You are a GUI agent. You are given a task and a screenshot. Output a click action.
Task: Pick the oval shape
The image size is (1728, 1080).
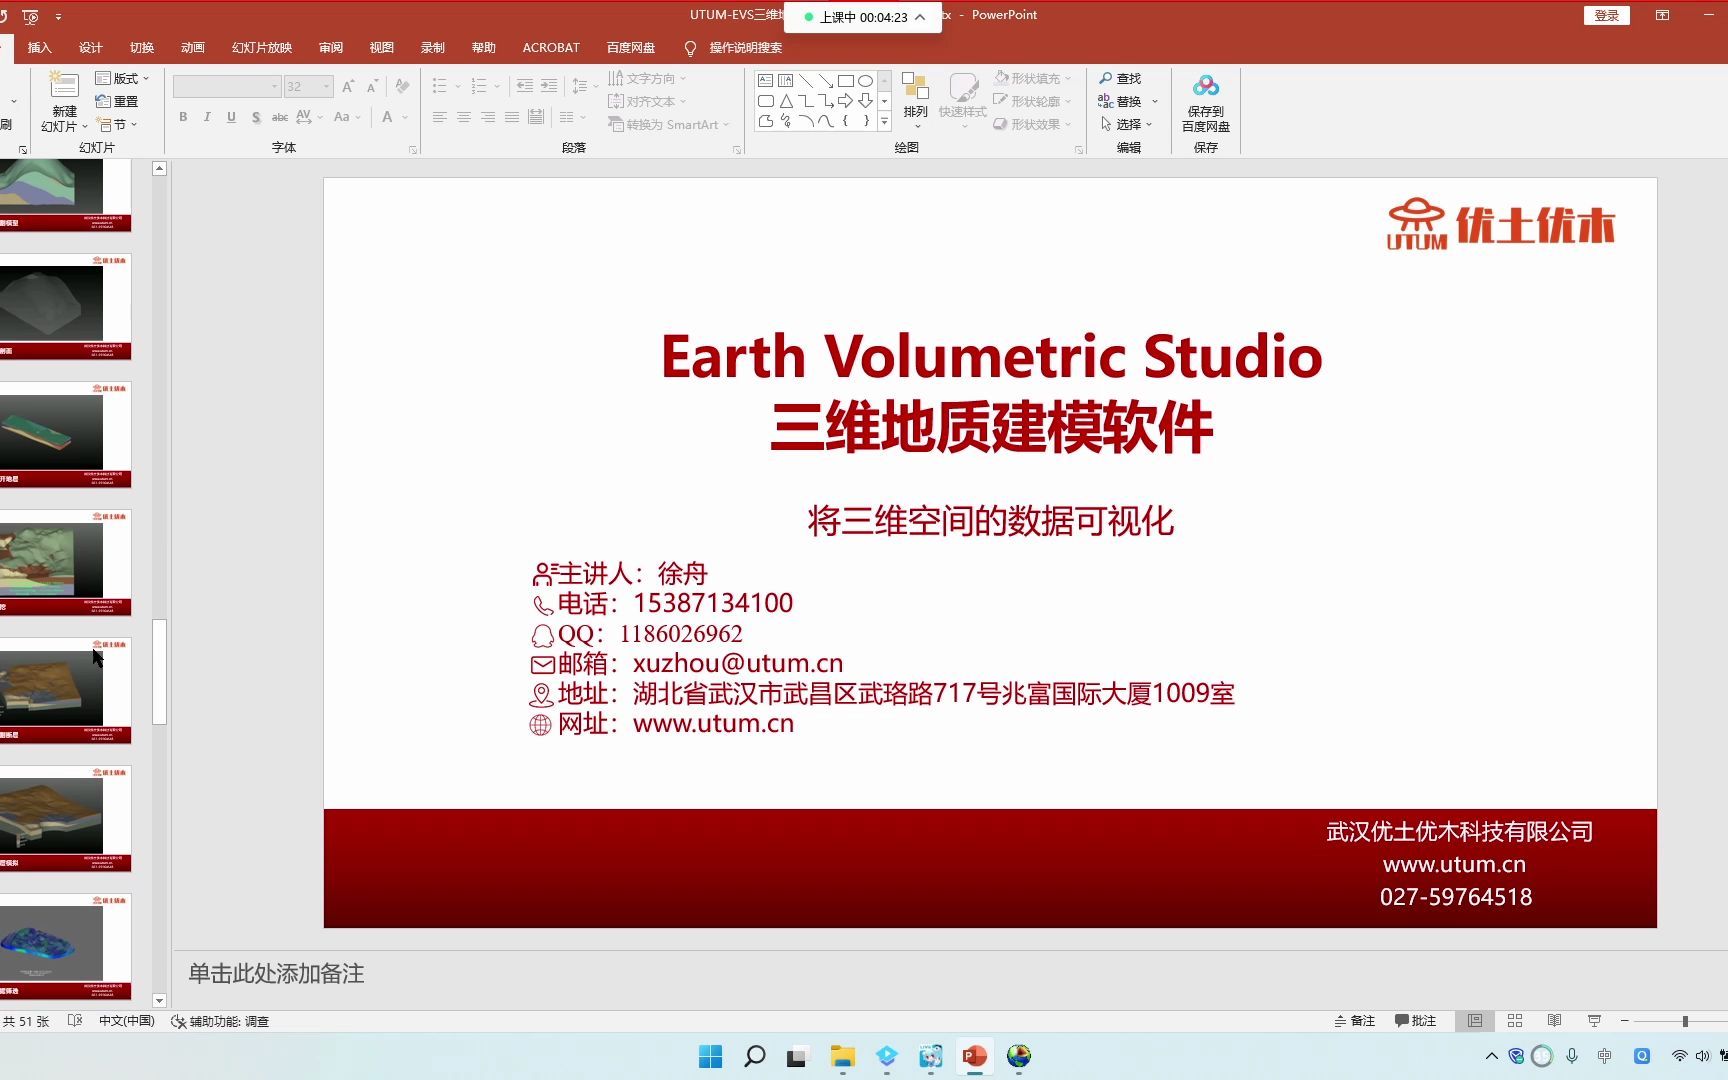[866, 81]
